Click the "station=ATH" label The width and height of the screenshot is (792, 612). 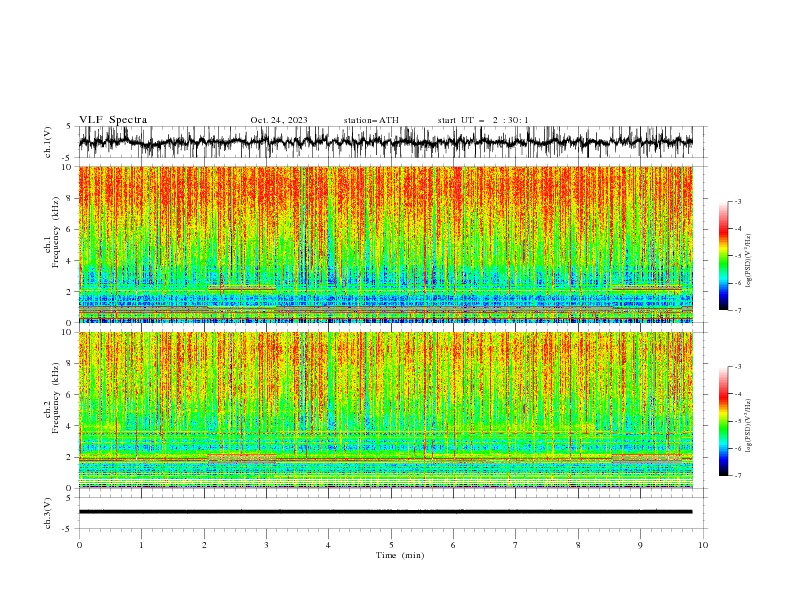click(371, 120)
